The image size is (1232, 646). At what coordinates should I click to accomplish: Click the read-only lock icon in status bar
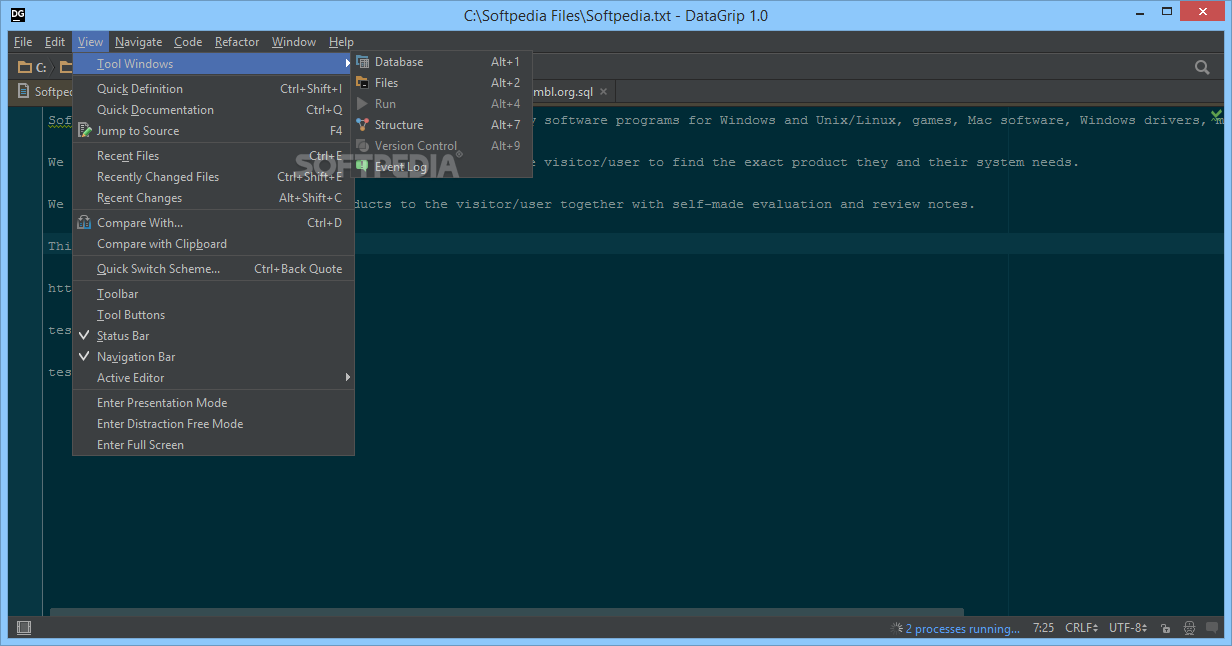pos(1166,628)
